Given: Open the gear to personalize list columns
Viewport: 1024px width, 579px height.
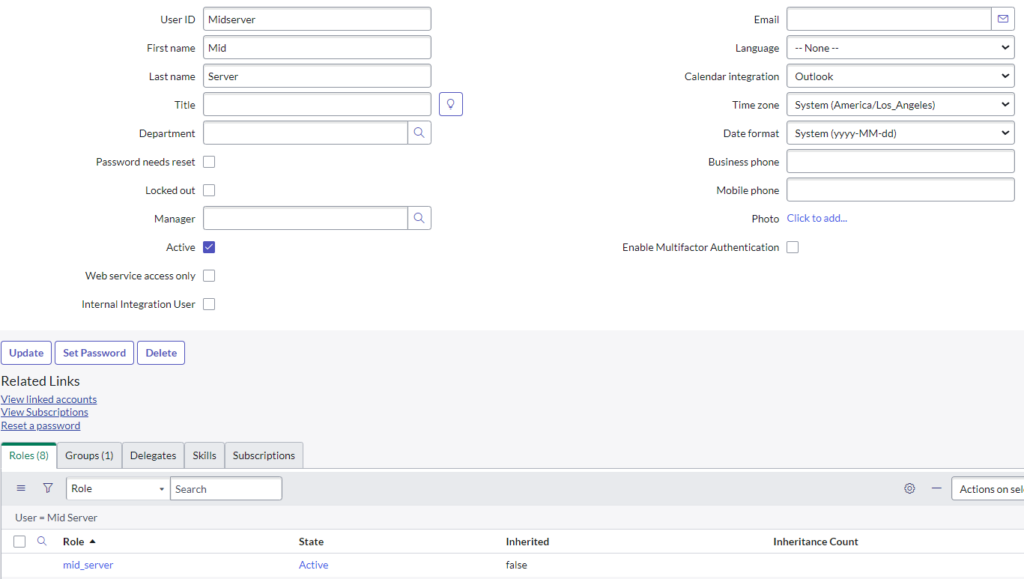Looking at the screenshot, I should (x=909, y=488).
